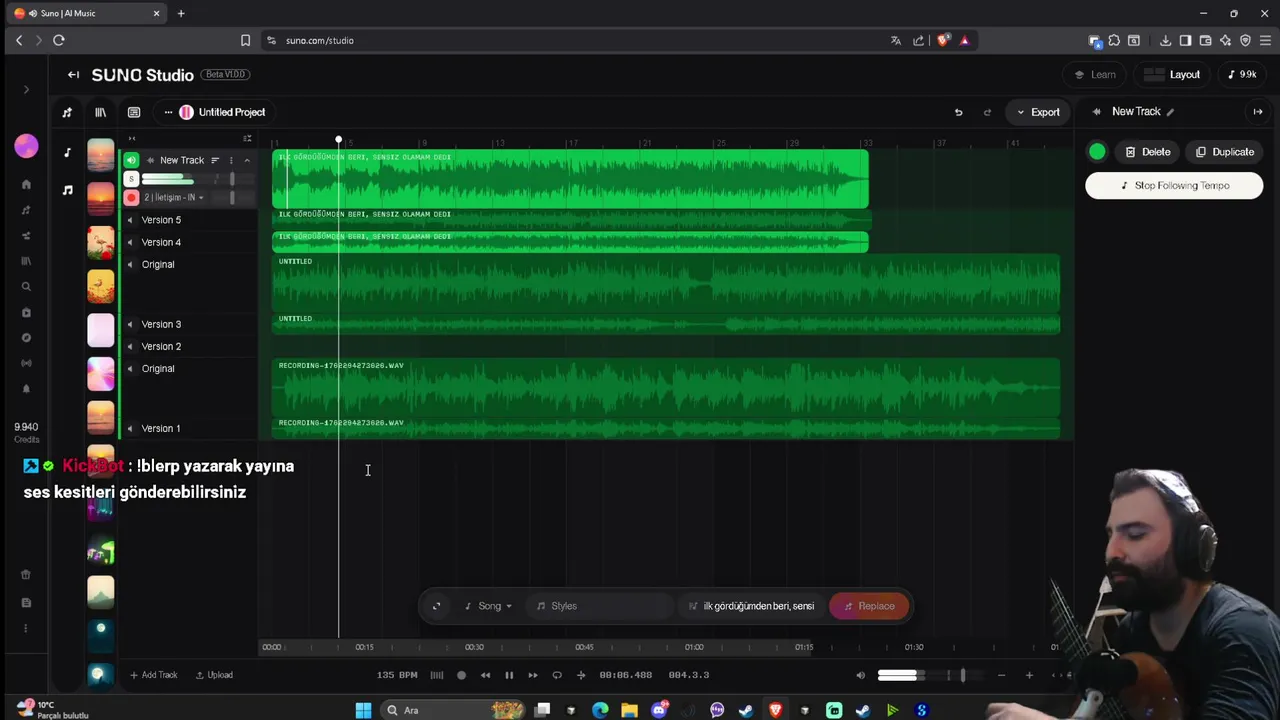Click the user avatar in Suno sidebar
This screenshot has height=720, width=1280.
26,146
